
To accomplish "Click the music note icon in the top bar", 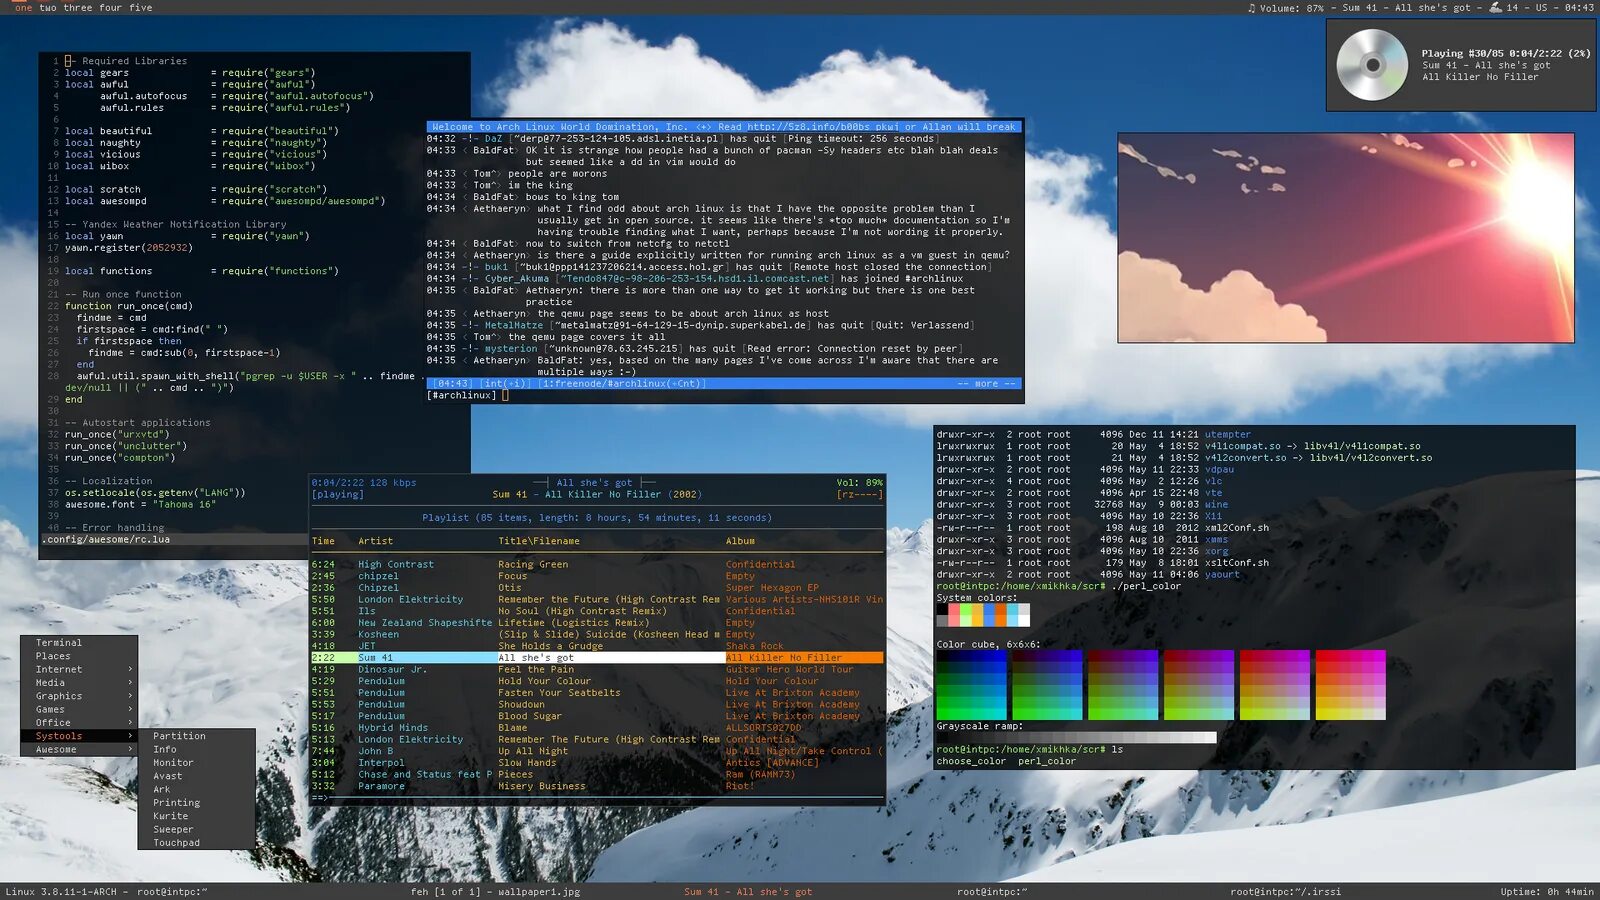I will pyautogui.click(x=1251, y=8).
